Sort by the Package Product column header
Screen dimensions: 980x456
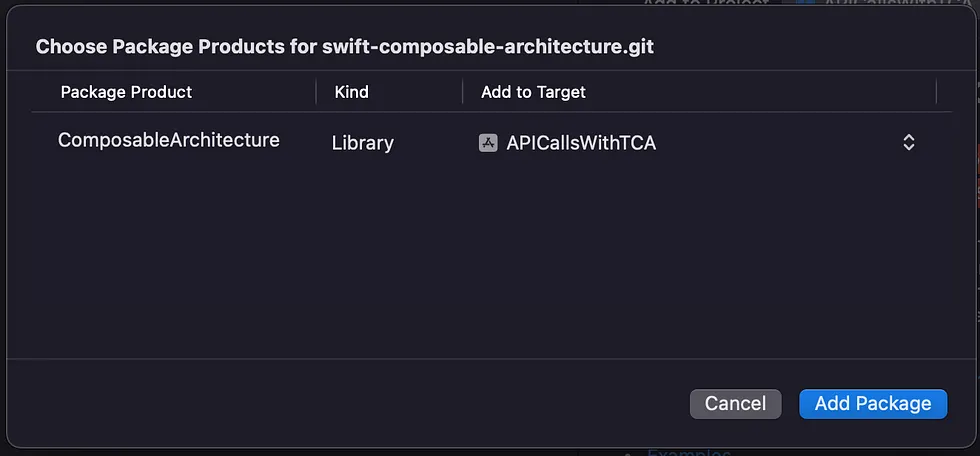(x=126, y=92)
